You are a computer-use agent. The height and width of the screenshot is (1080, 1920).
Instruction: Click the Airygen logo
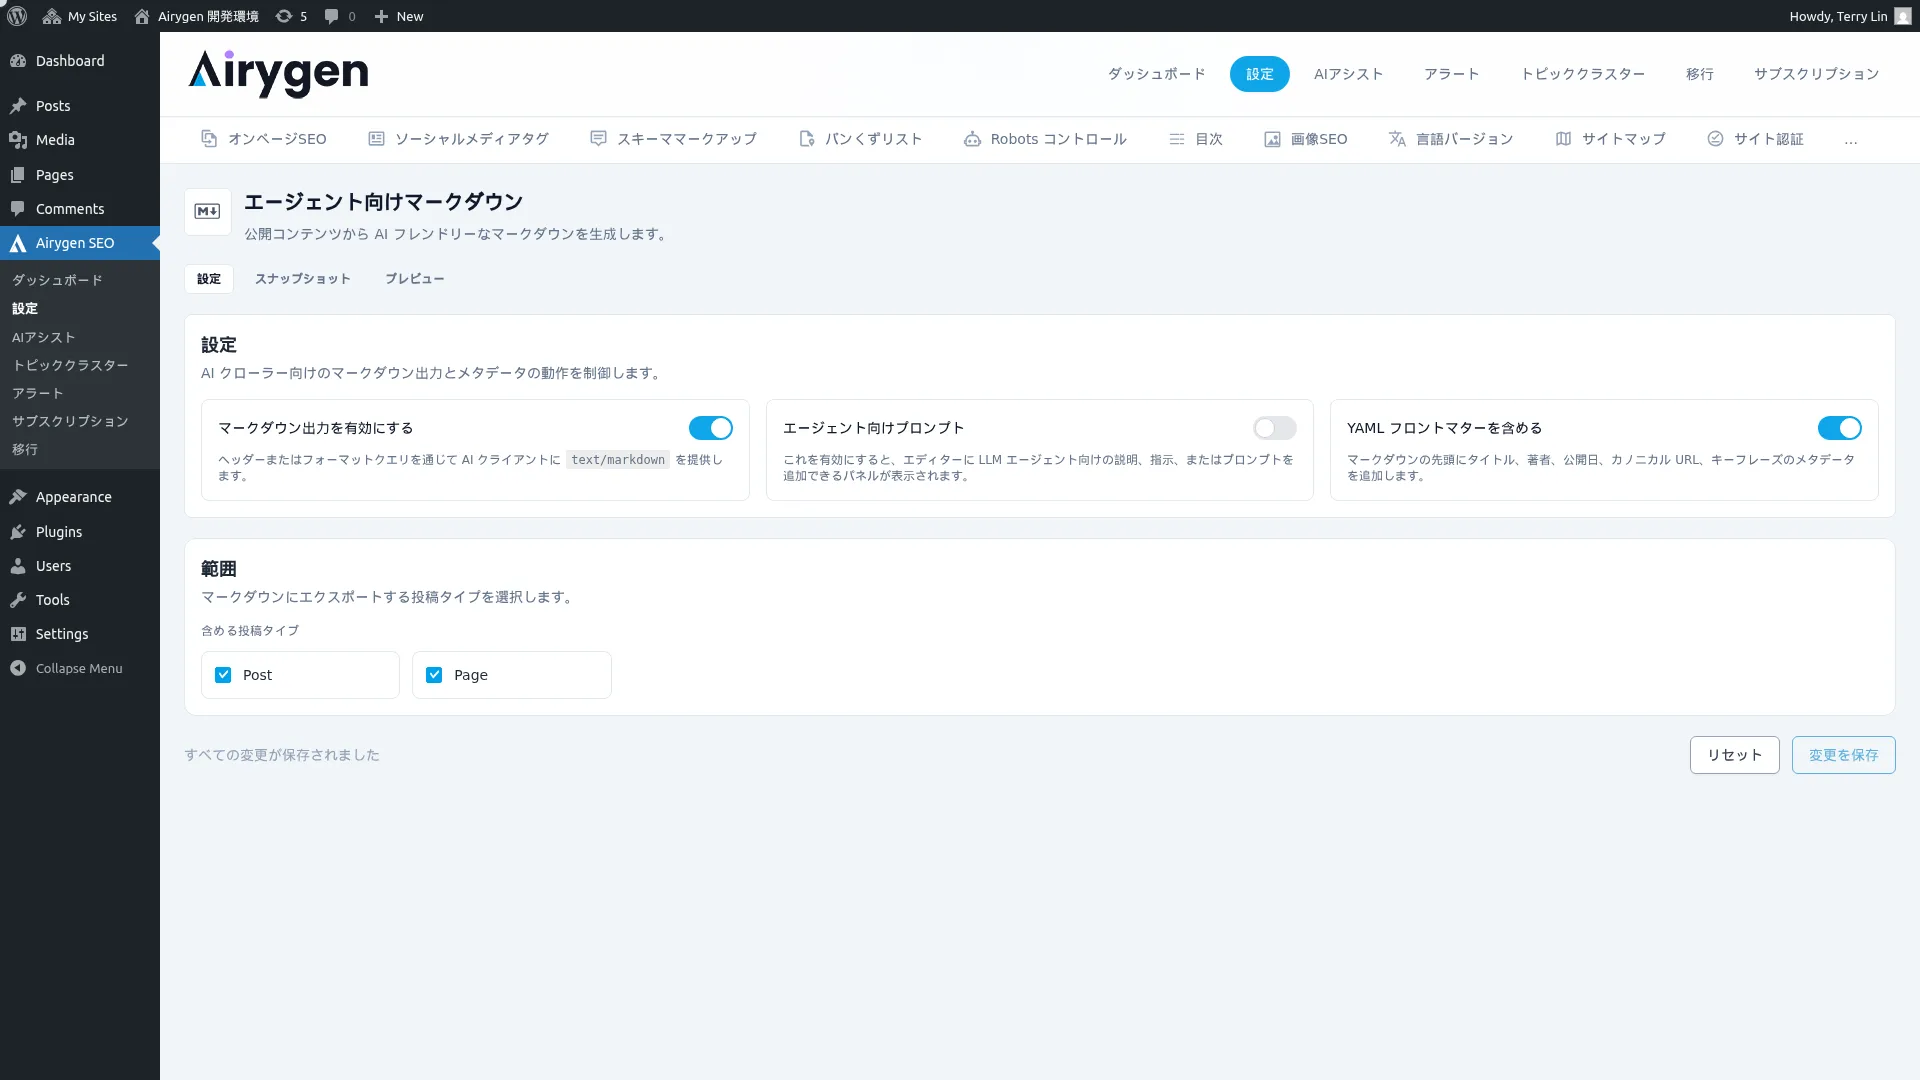click(278, 73)
